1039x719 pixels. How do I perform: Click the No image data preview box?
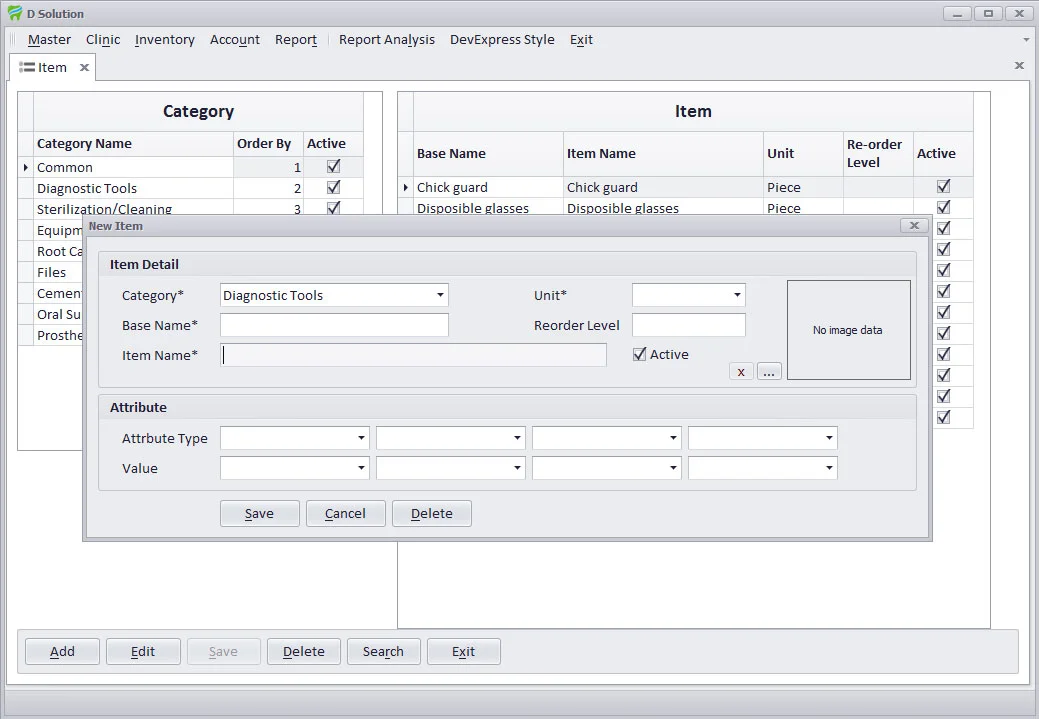point(848,330)
